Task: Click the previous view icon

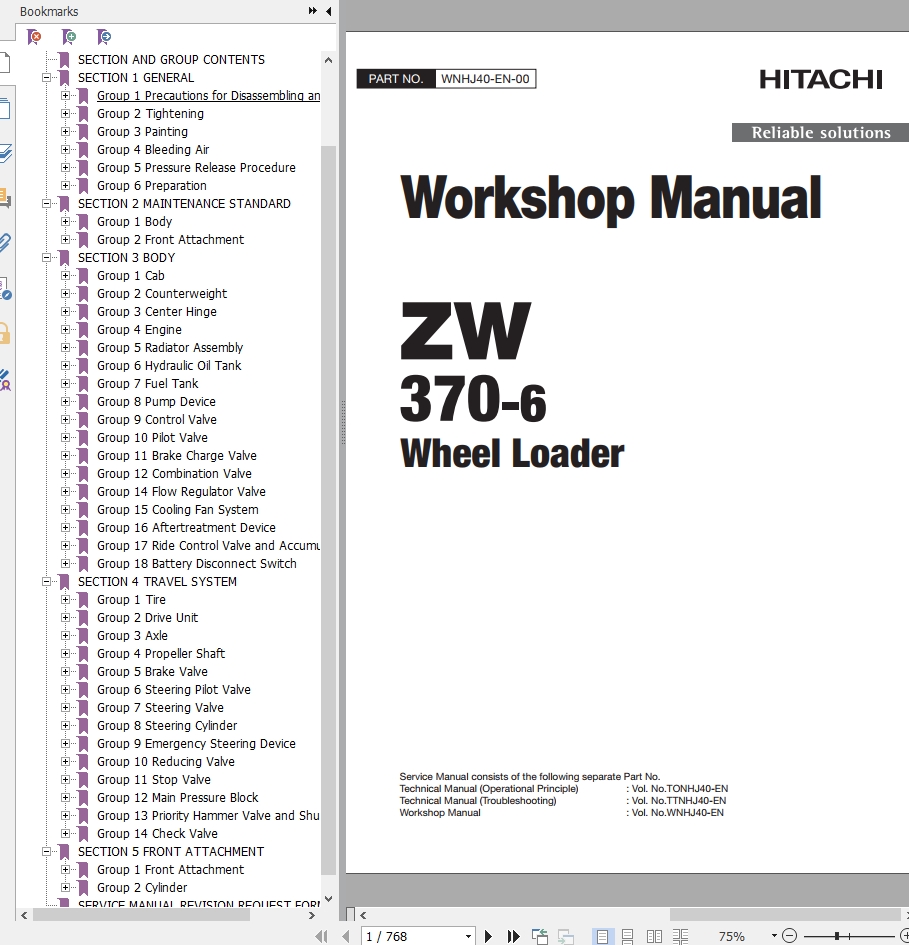Action: 539,936
